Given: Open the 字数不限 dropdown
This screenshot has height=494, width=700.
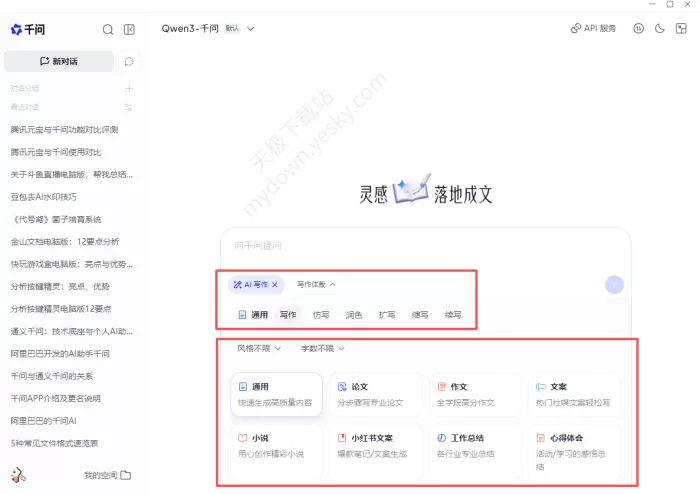Looking at the screenshot, I should [x=323, y=349].
